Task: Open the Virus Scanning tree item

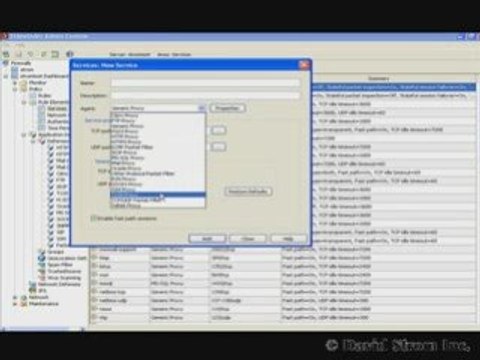Action: coord(64,278)
